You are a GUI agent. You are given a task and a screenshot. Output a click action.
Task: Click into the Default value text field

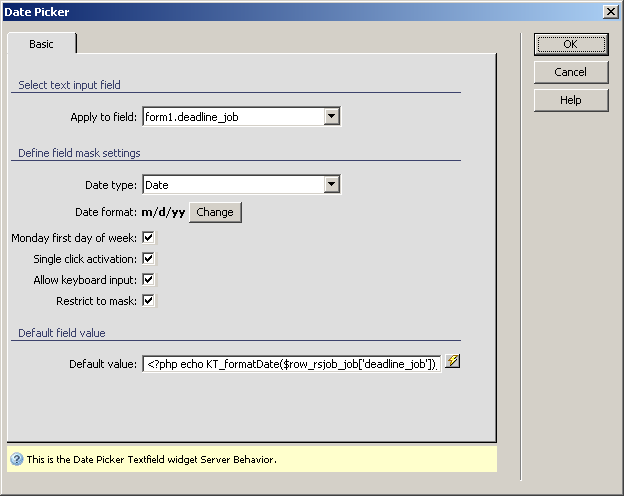click(290, 364)
